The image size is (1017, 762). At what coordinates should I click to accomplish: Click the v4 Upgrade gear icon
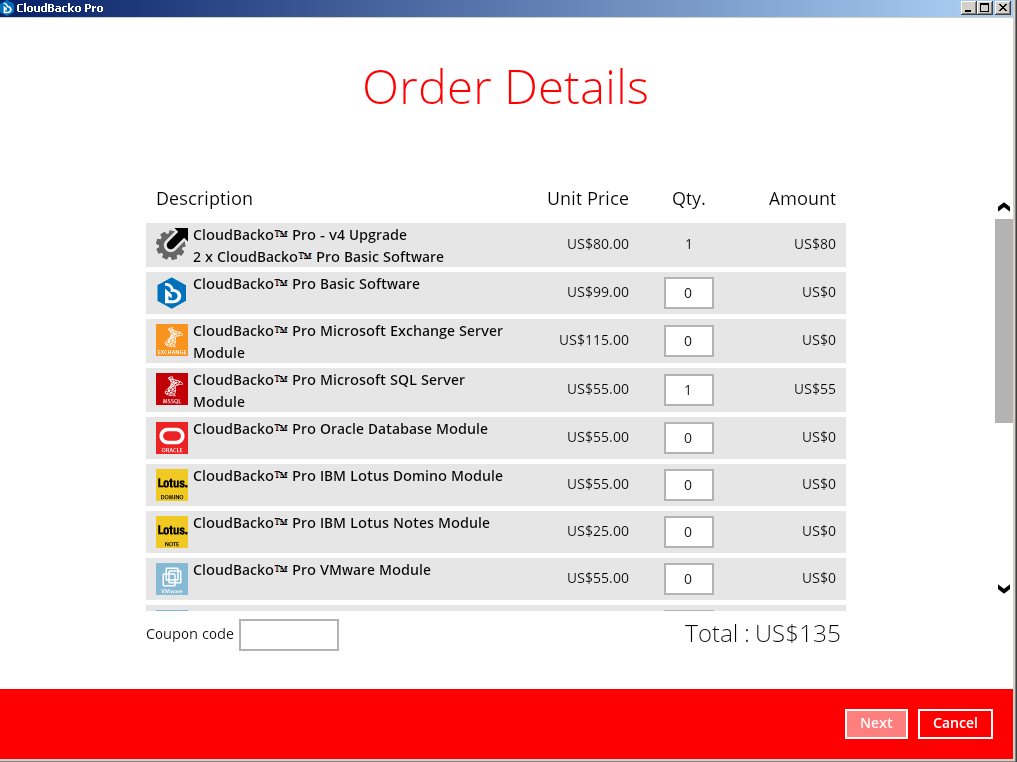[172, 244]
